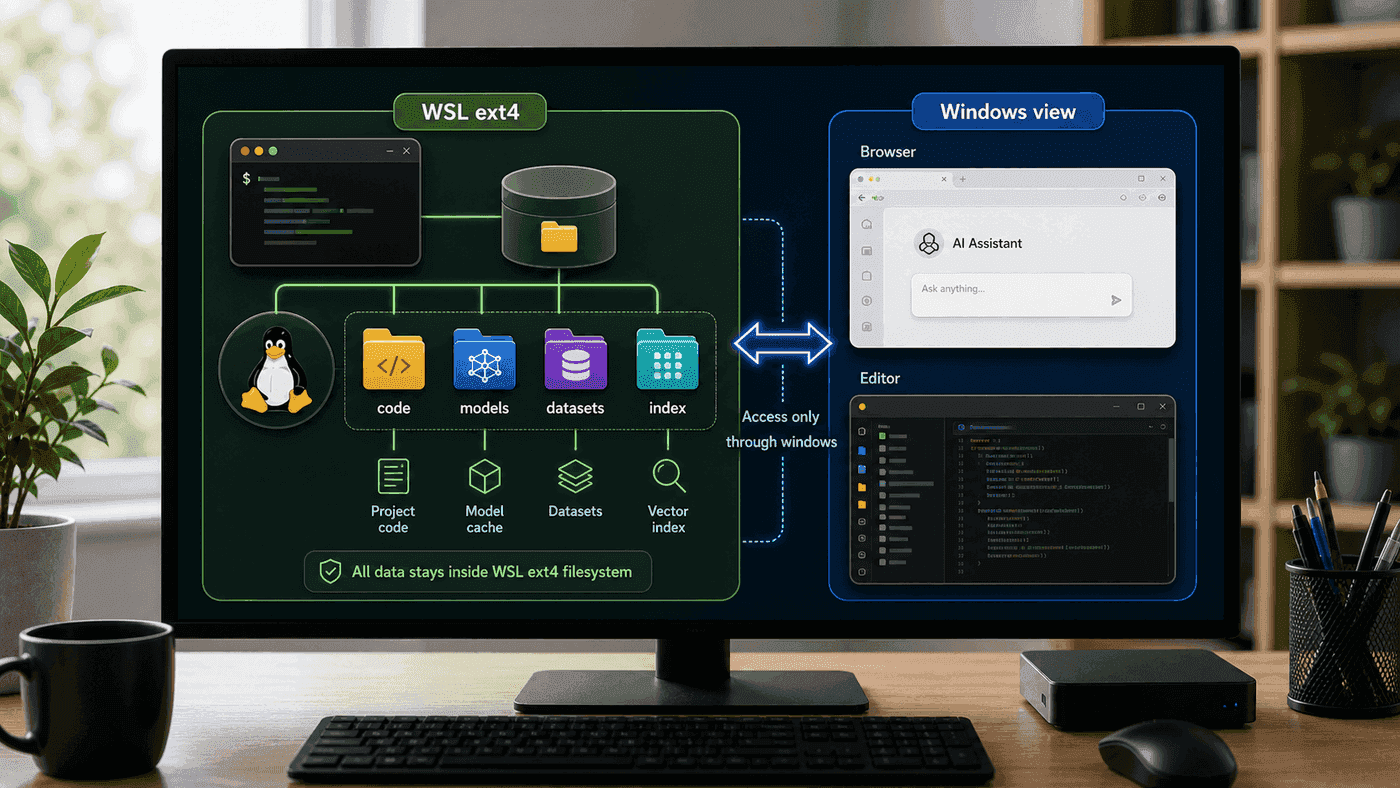Click the yellow dot on the terminal

(x=258, y=151)
